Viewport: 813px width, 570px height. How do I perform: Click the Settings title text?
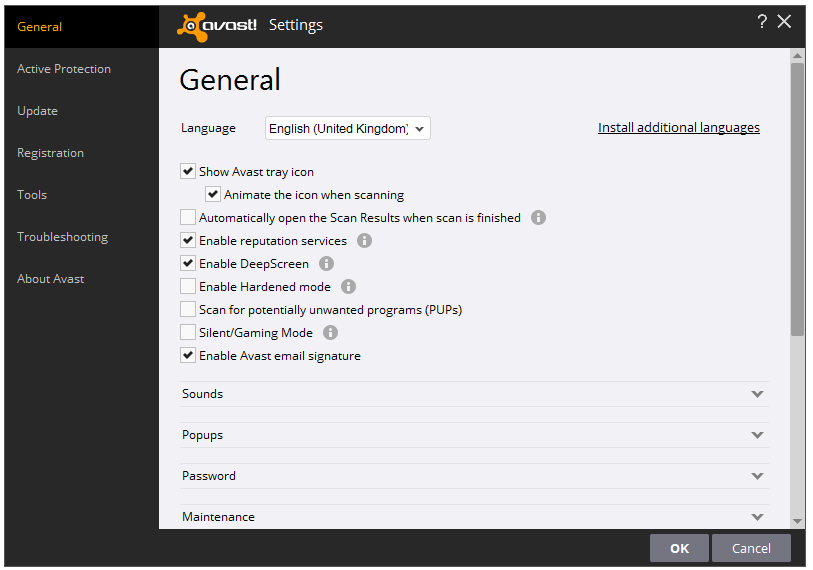tap(296, 25)
